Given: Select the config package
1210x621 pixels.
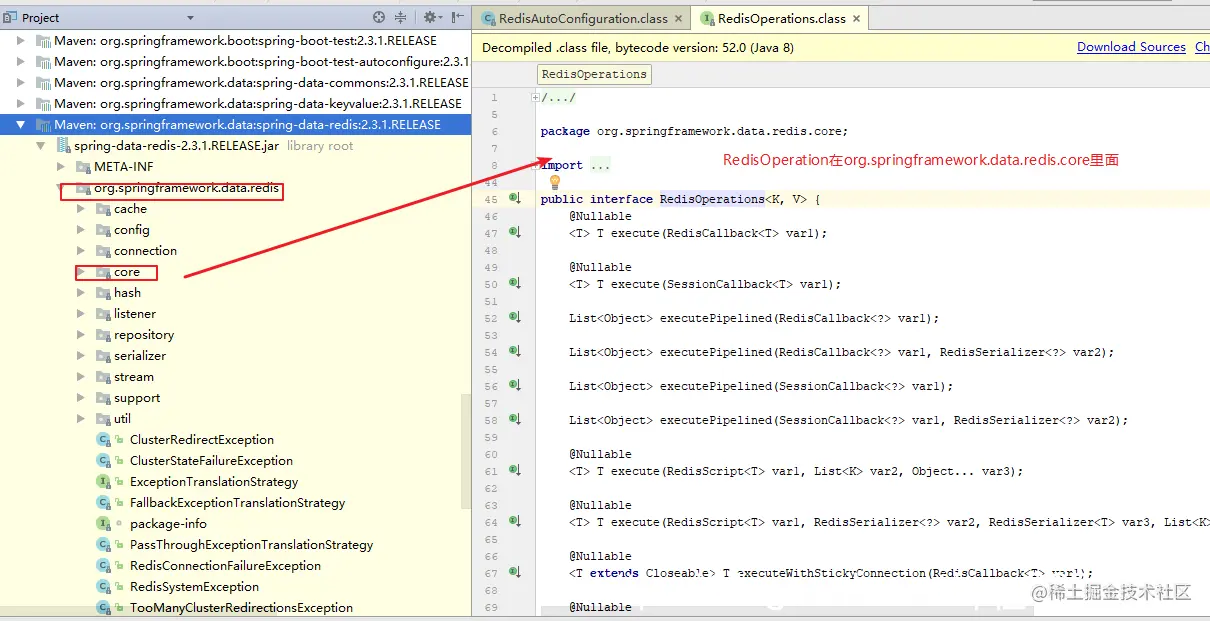Looking at the screenshot, I should coord(132,230).
